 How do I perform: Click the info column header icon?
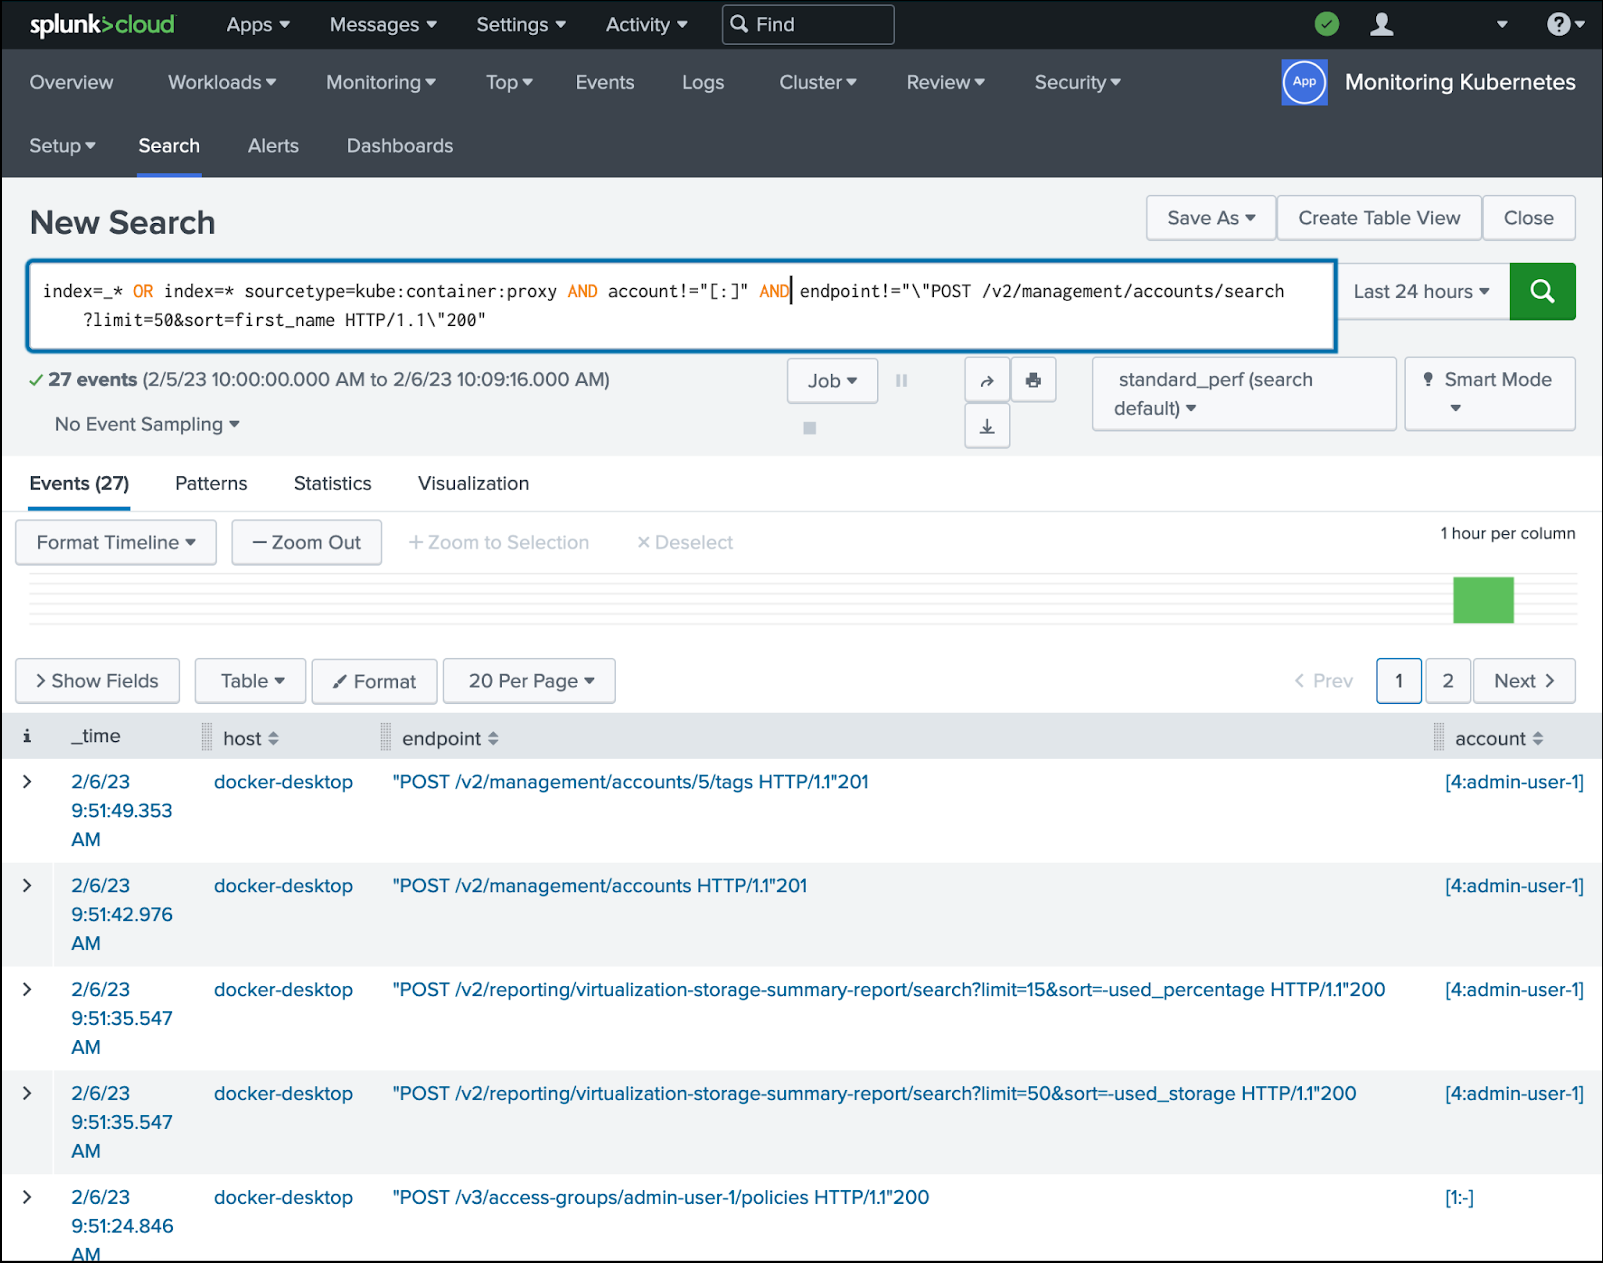27,737
